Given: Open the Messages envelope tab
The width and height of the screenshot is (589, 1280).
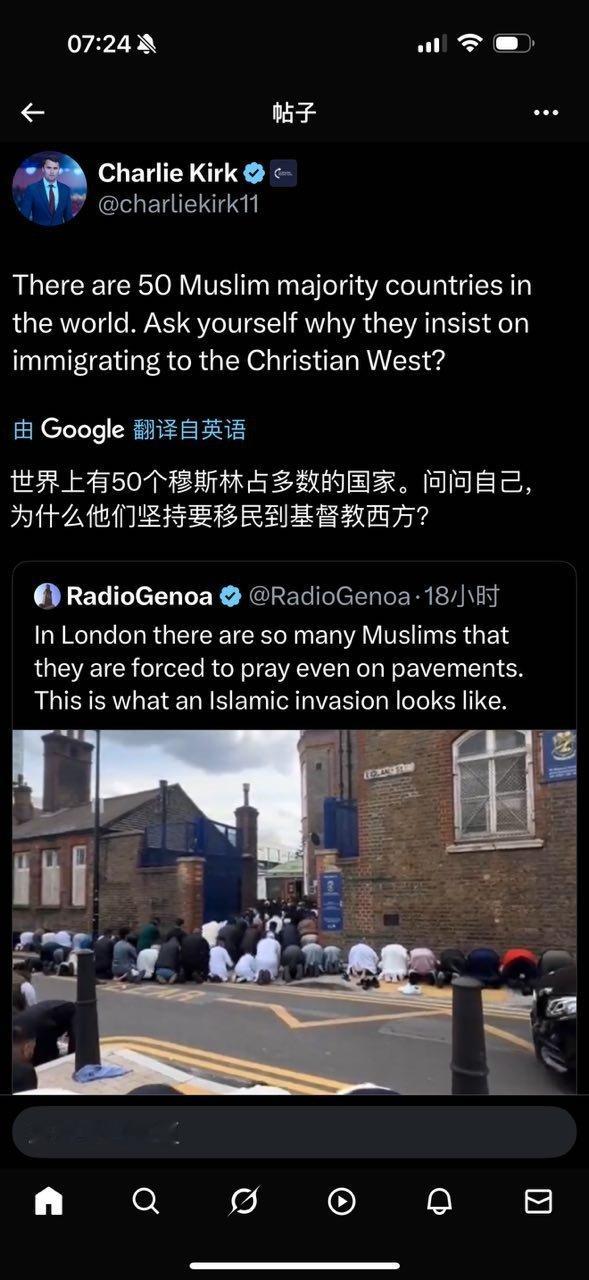Looking at the screenshot, I should 538,1201.
